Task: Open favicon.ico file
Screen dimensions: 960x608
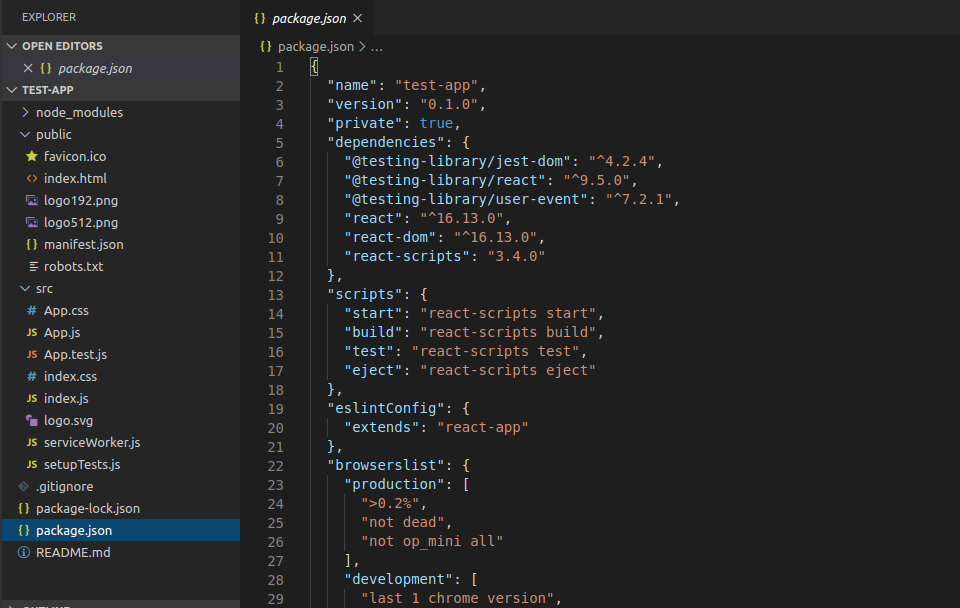Action: pyautogui.click(x=75, y=156)
